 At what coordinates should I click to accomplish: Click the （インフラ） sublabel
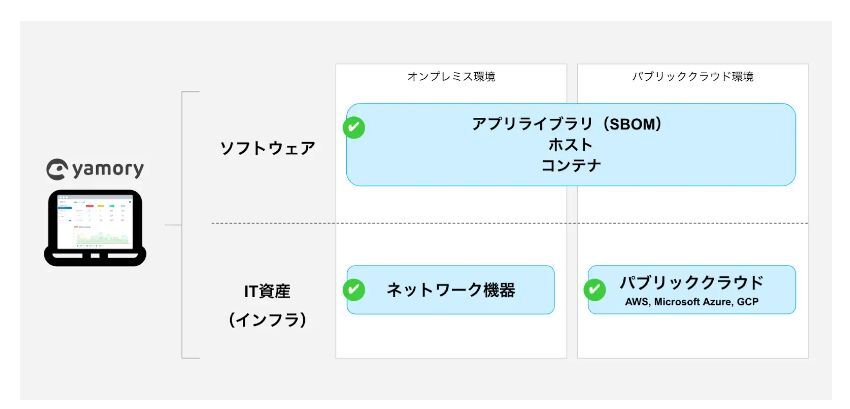(267, 320)
